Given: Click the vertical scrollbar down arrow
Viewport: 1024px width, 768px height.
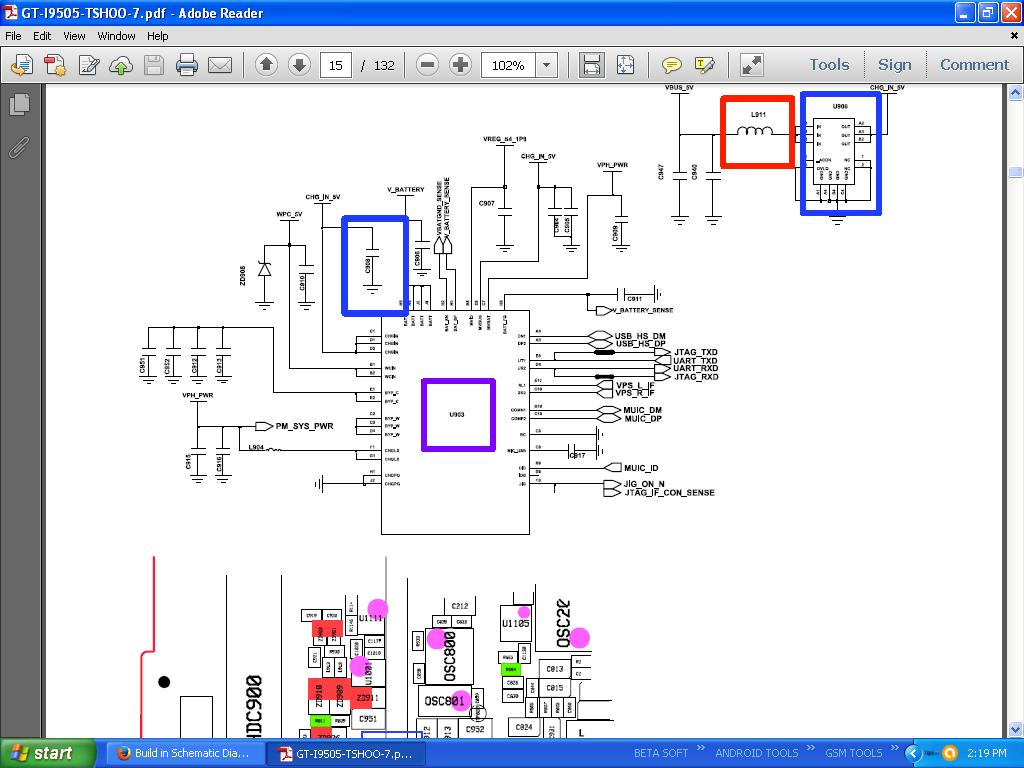Looking at the screenshot, I should tap(1016, 729).
